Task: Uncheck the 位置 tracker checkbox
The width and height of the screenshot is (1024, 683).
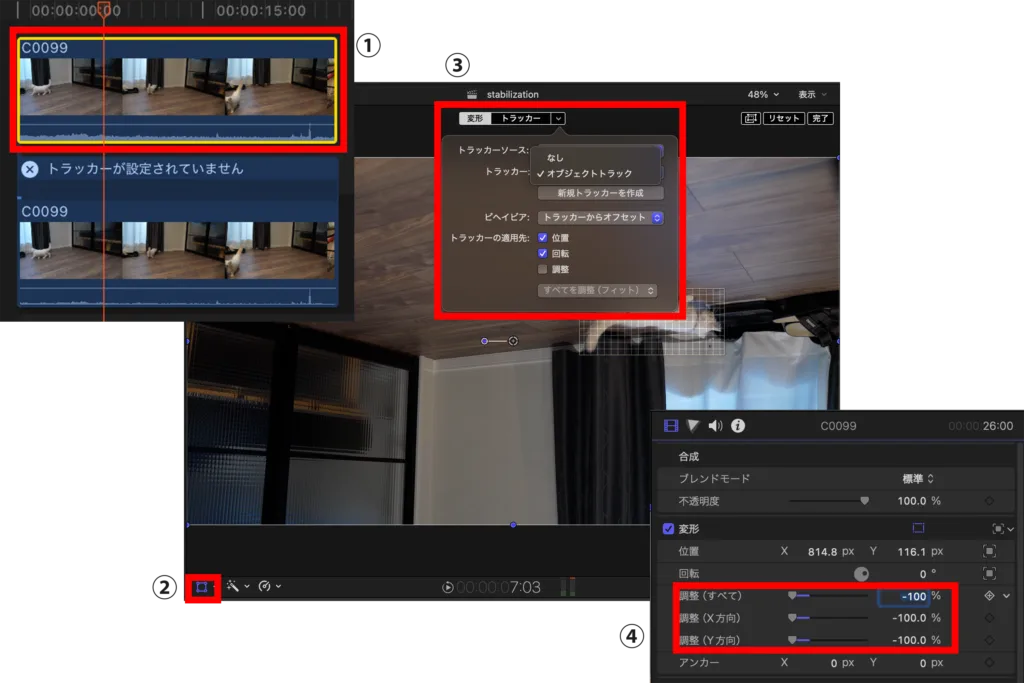Action: point(542,238)
